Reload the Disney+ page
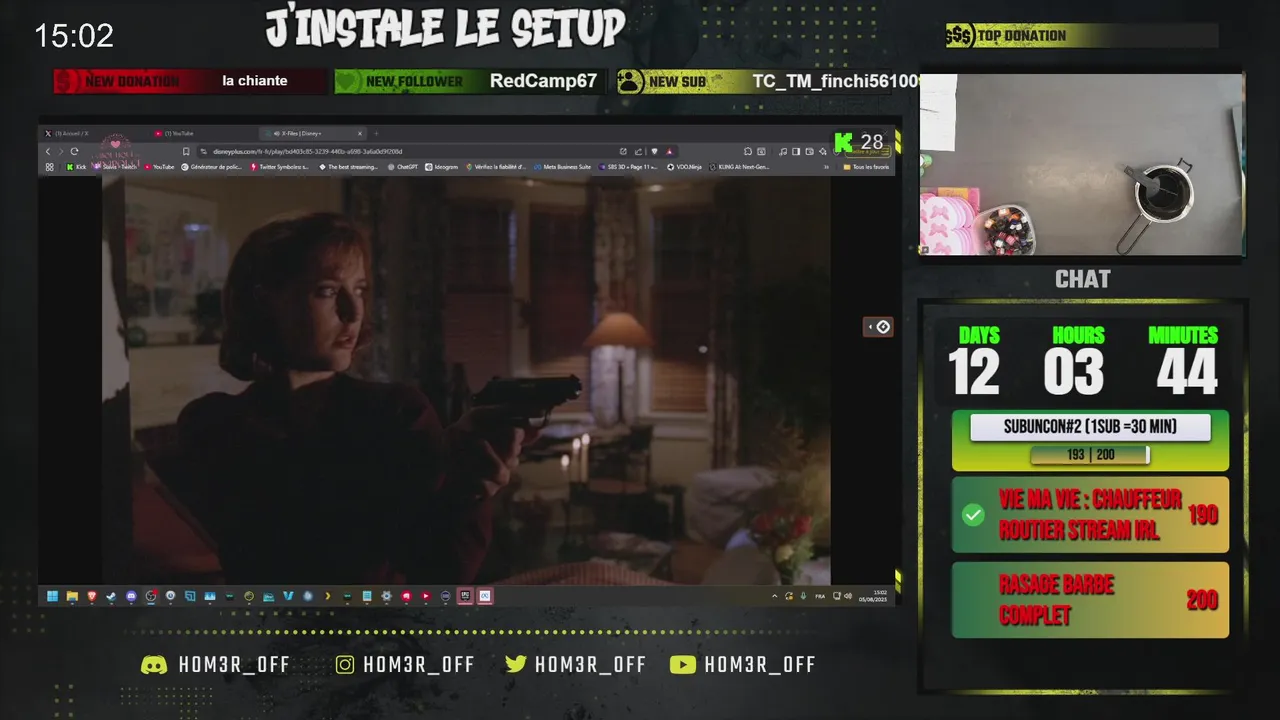 (74, 151)
